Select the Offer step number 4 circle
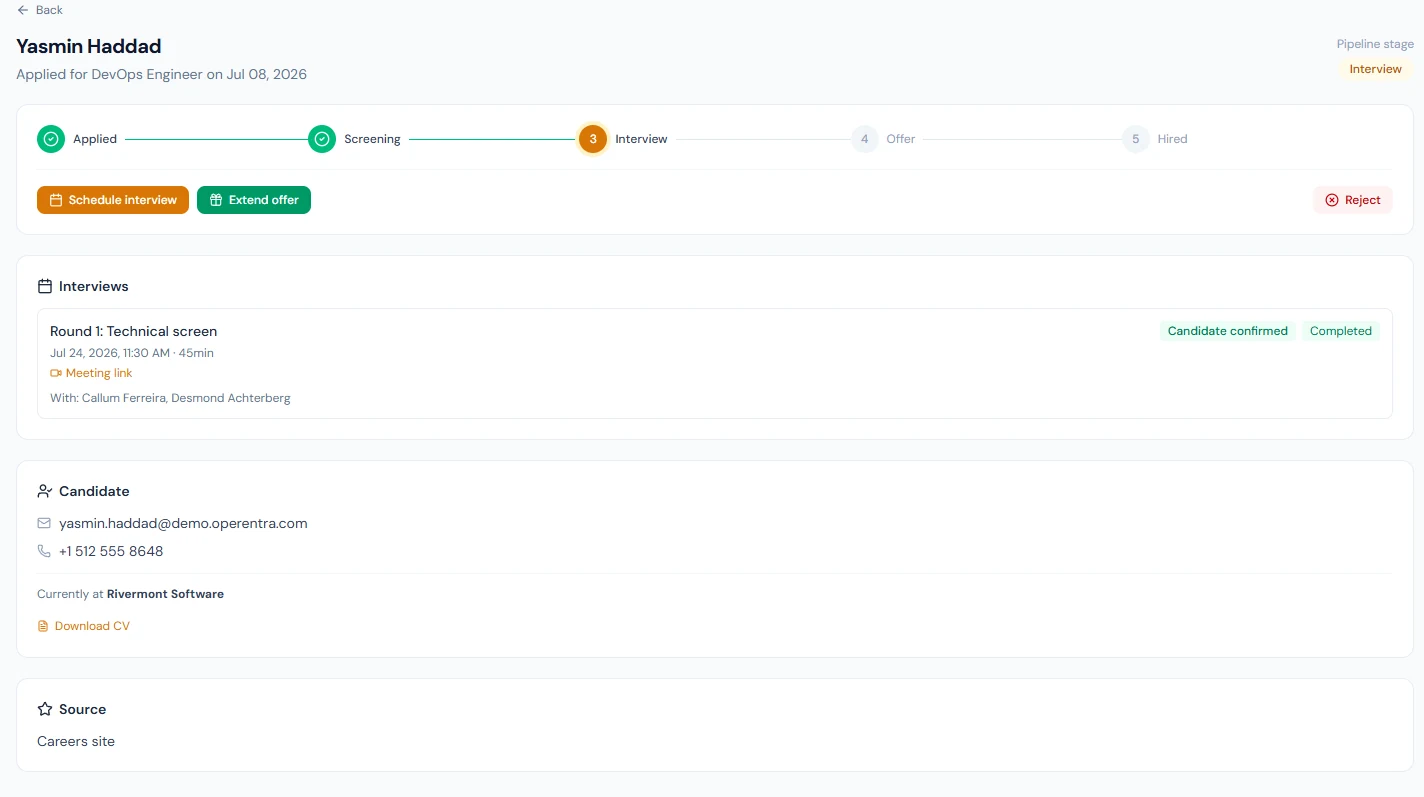The height and width of the screenshot is (797, 1424). click(x=864, y=139)
